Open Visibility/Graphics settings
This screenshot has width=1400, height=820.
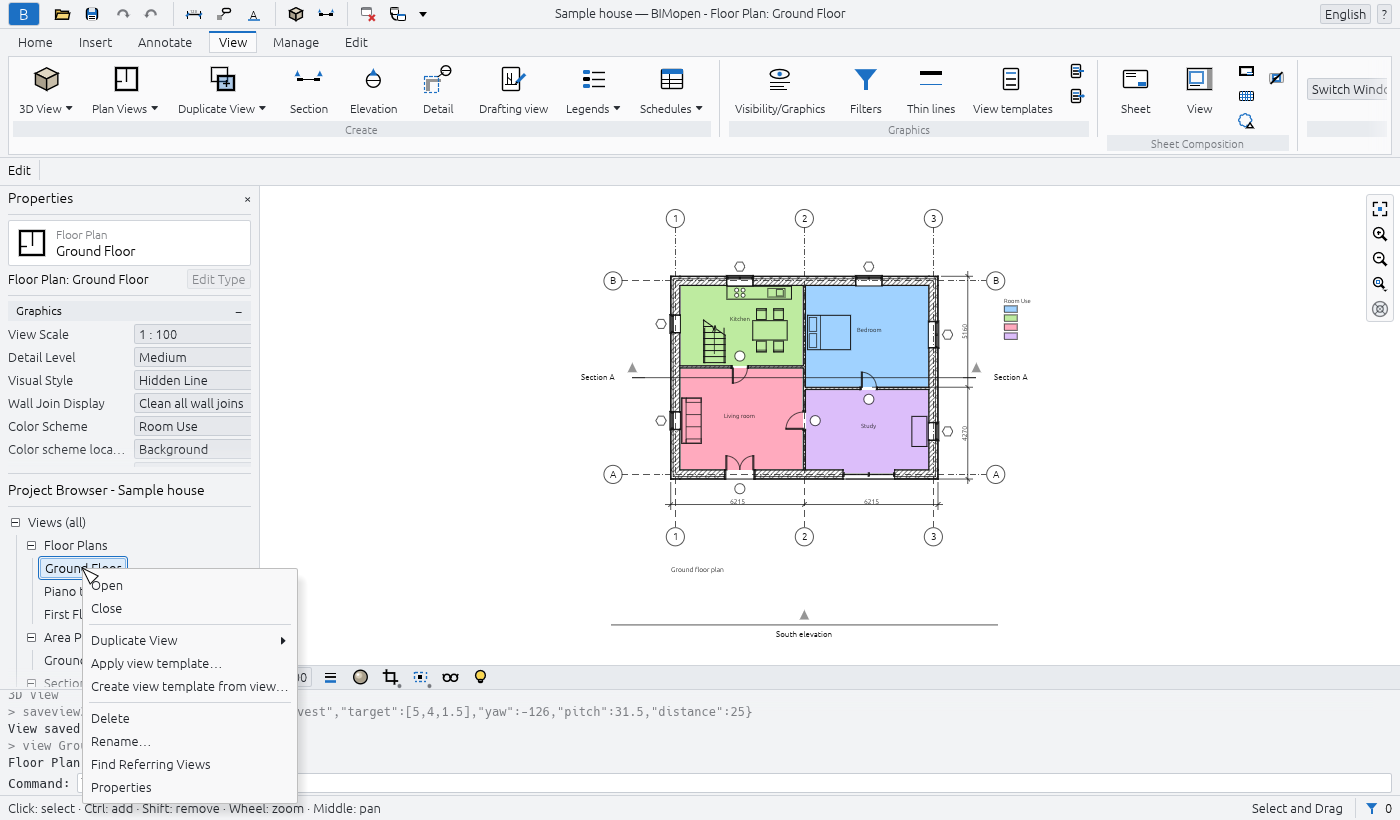780,91
